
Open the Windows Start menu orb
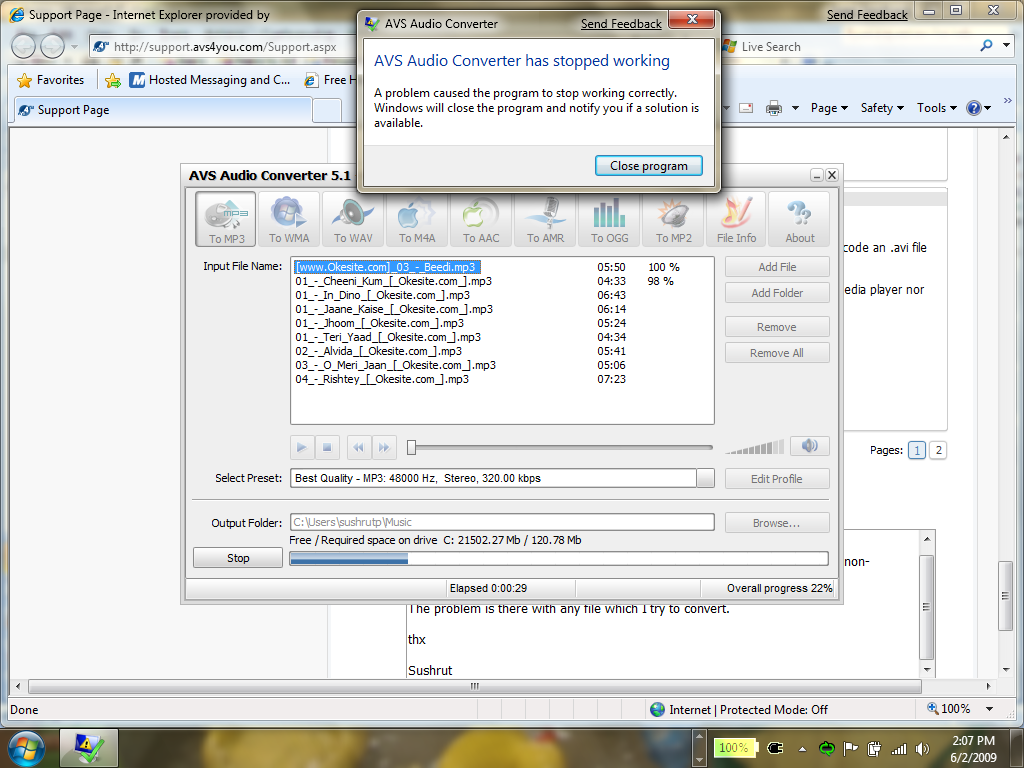click(26, 747)
